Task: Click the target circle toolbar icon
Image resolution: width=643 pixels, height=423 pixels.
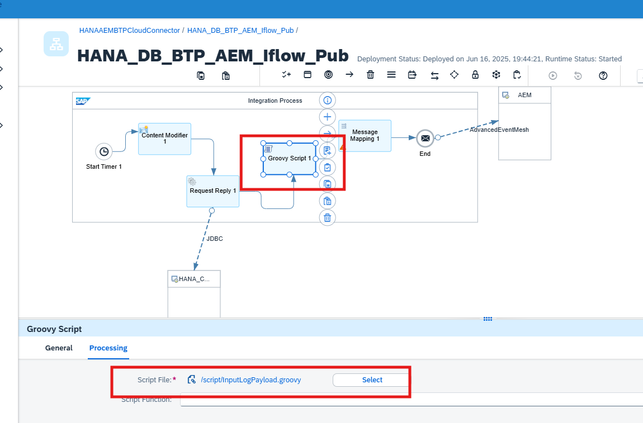Action: click(x=328, y=75)
